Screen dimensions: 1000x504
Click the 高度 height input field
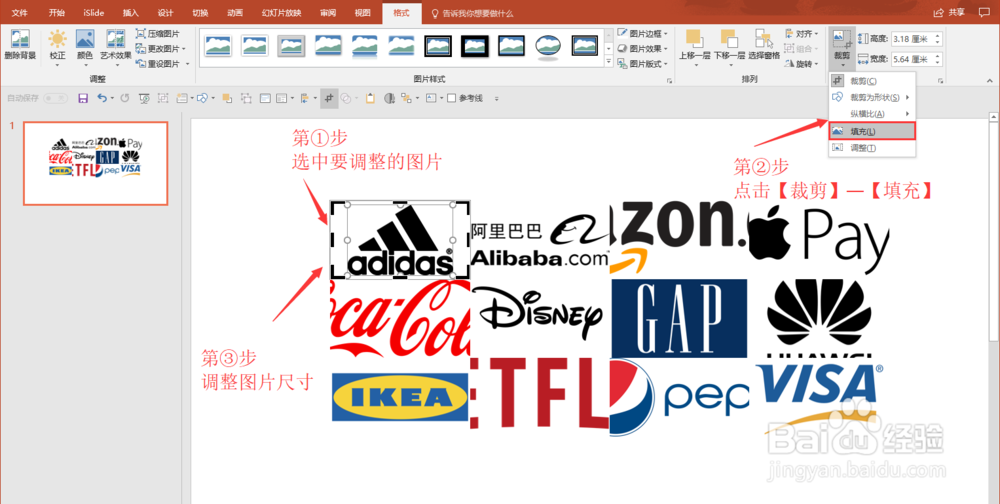tap(912, 40)
